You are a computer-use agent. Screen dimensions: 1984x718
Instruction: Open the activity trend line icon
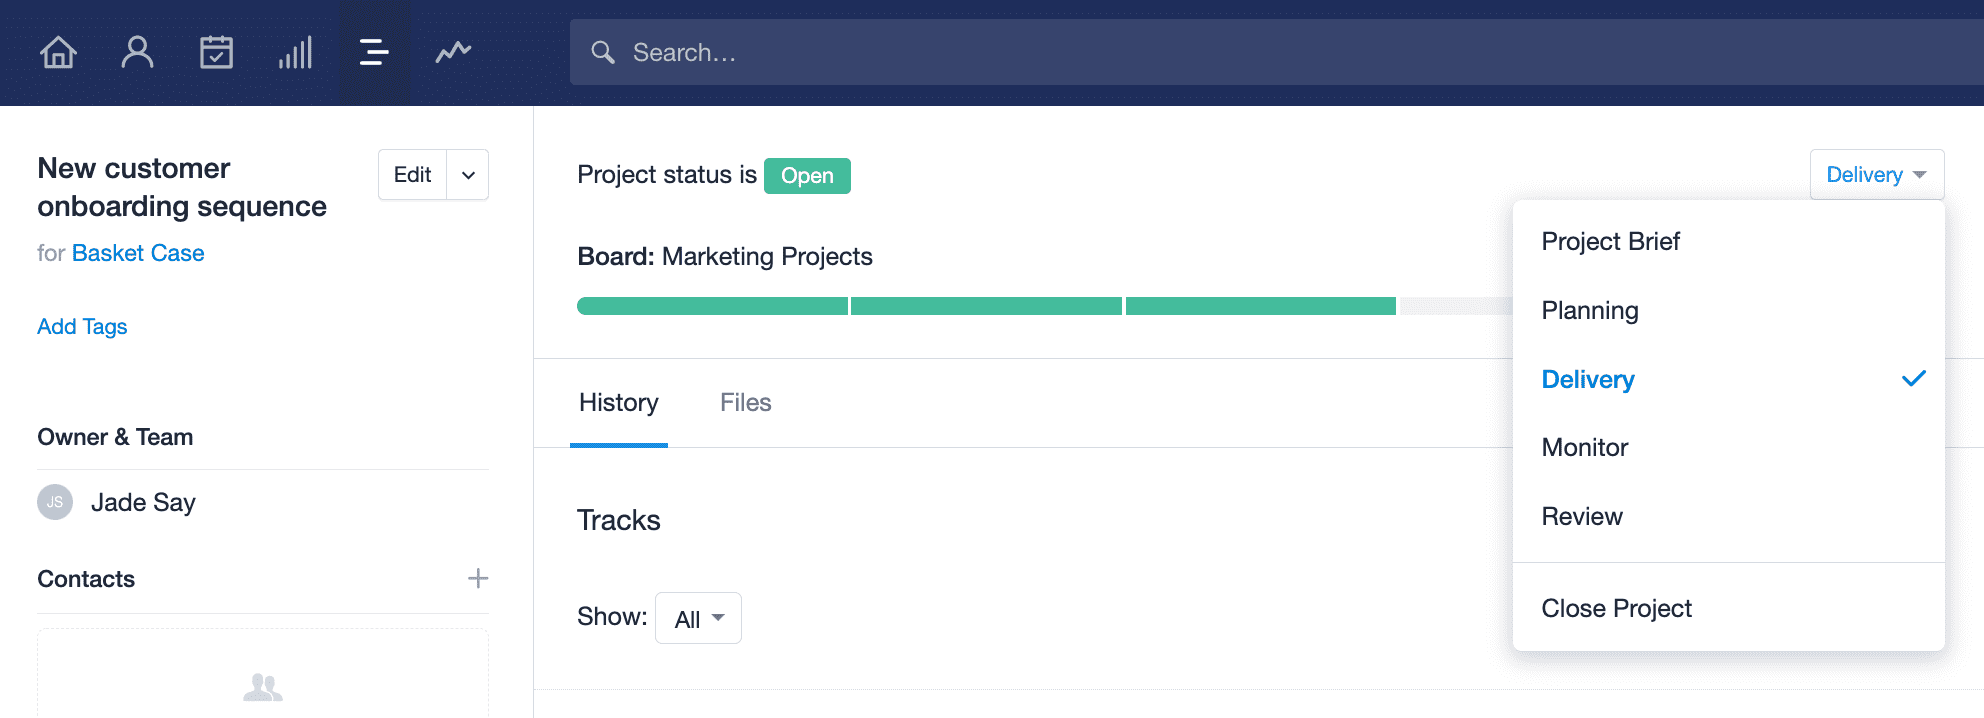click(453, 52)
